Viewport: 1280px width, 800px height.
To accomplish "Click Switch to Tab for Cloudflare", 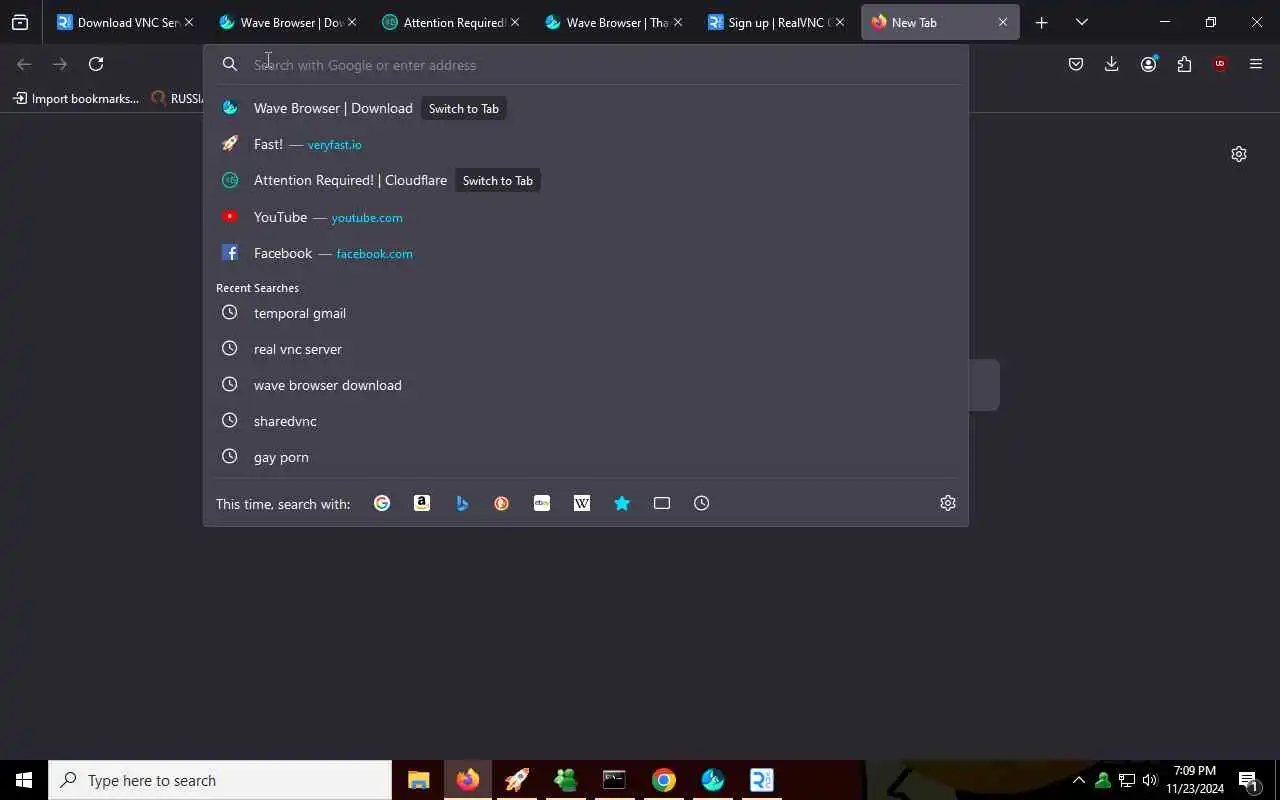I will tap(498, 180).
